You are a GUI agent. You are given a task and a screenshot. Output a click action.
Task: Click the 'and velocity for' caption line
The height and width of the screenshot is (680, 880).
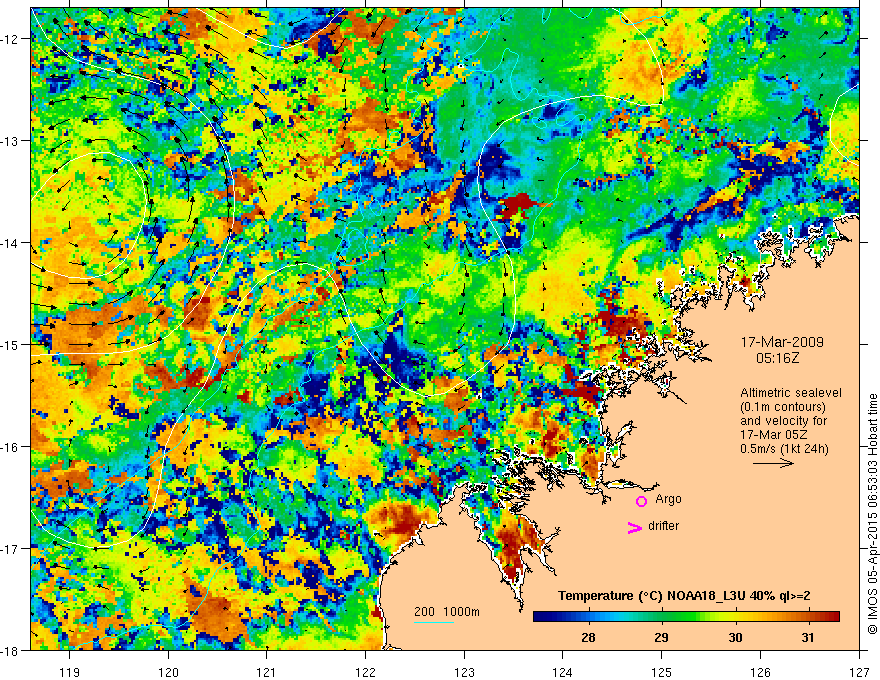783,421
